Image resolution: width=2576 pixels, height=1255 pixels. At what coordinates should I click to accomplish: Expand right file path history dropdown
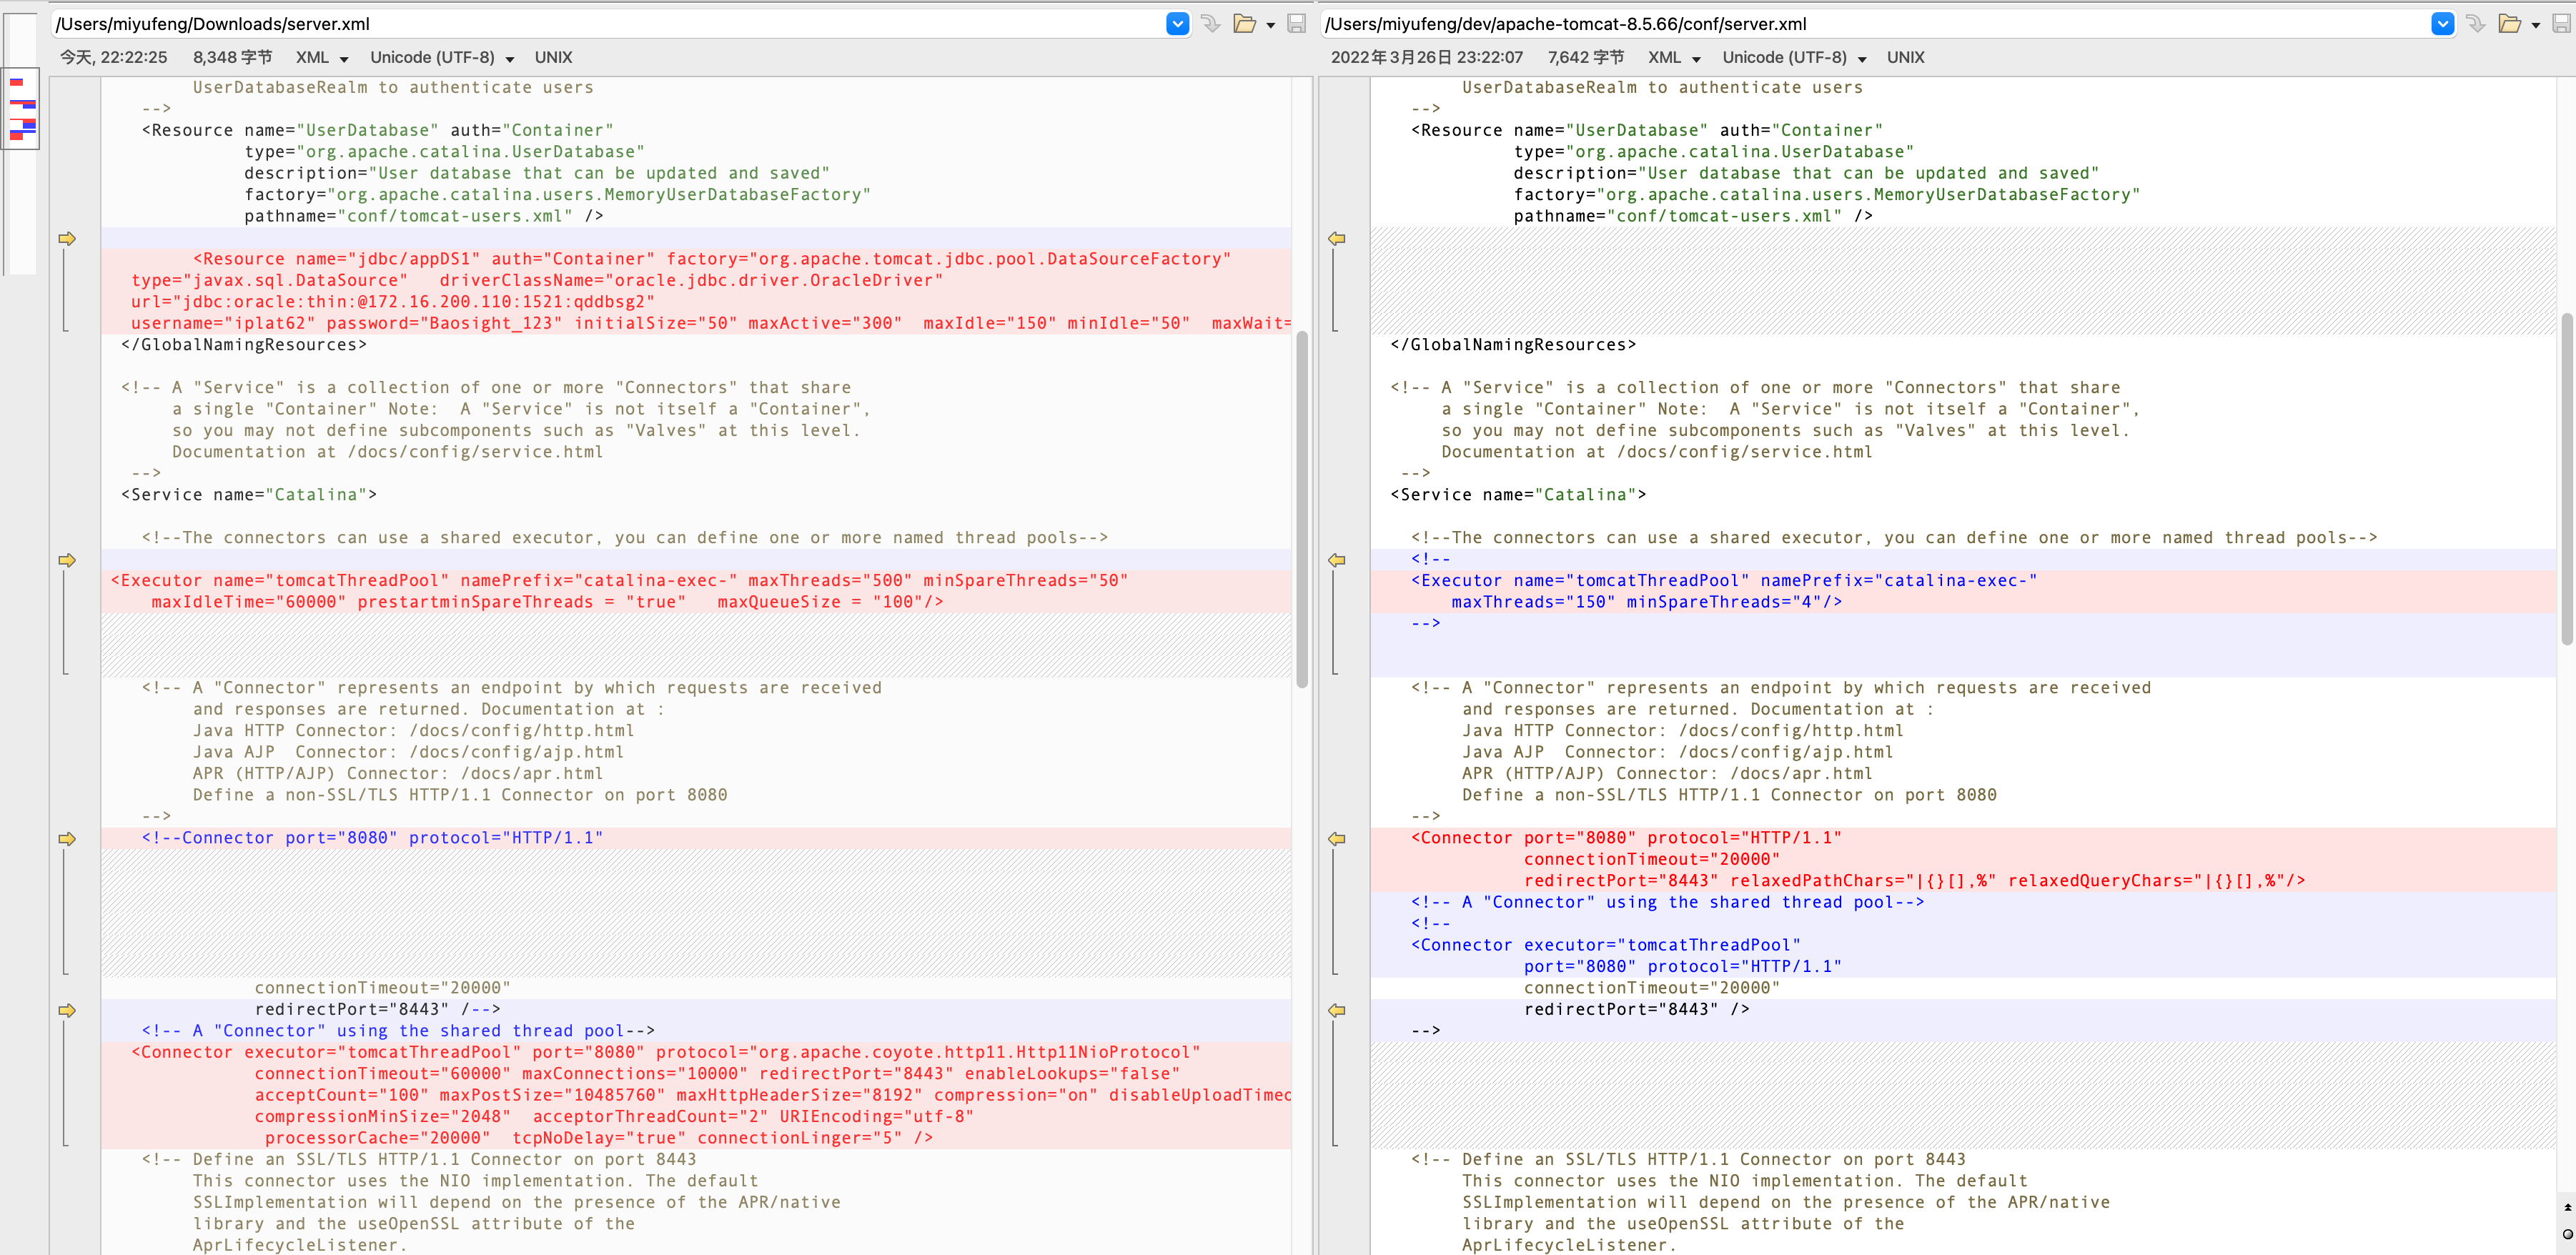[2443, 23]
